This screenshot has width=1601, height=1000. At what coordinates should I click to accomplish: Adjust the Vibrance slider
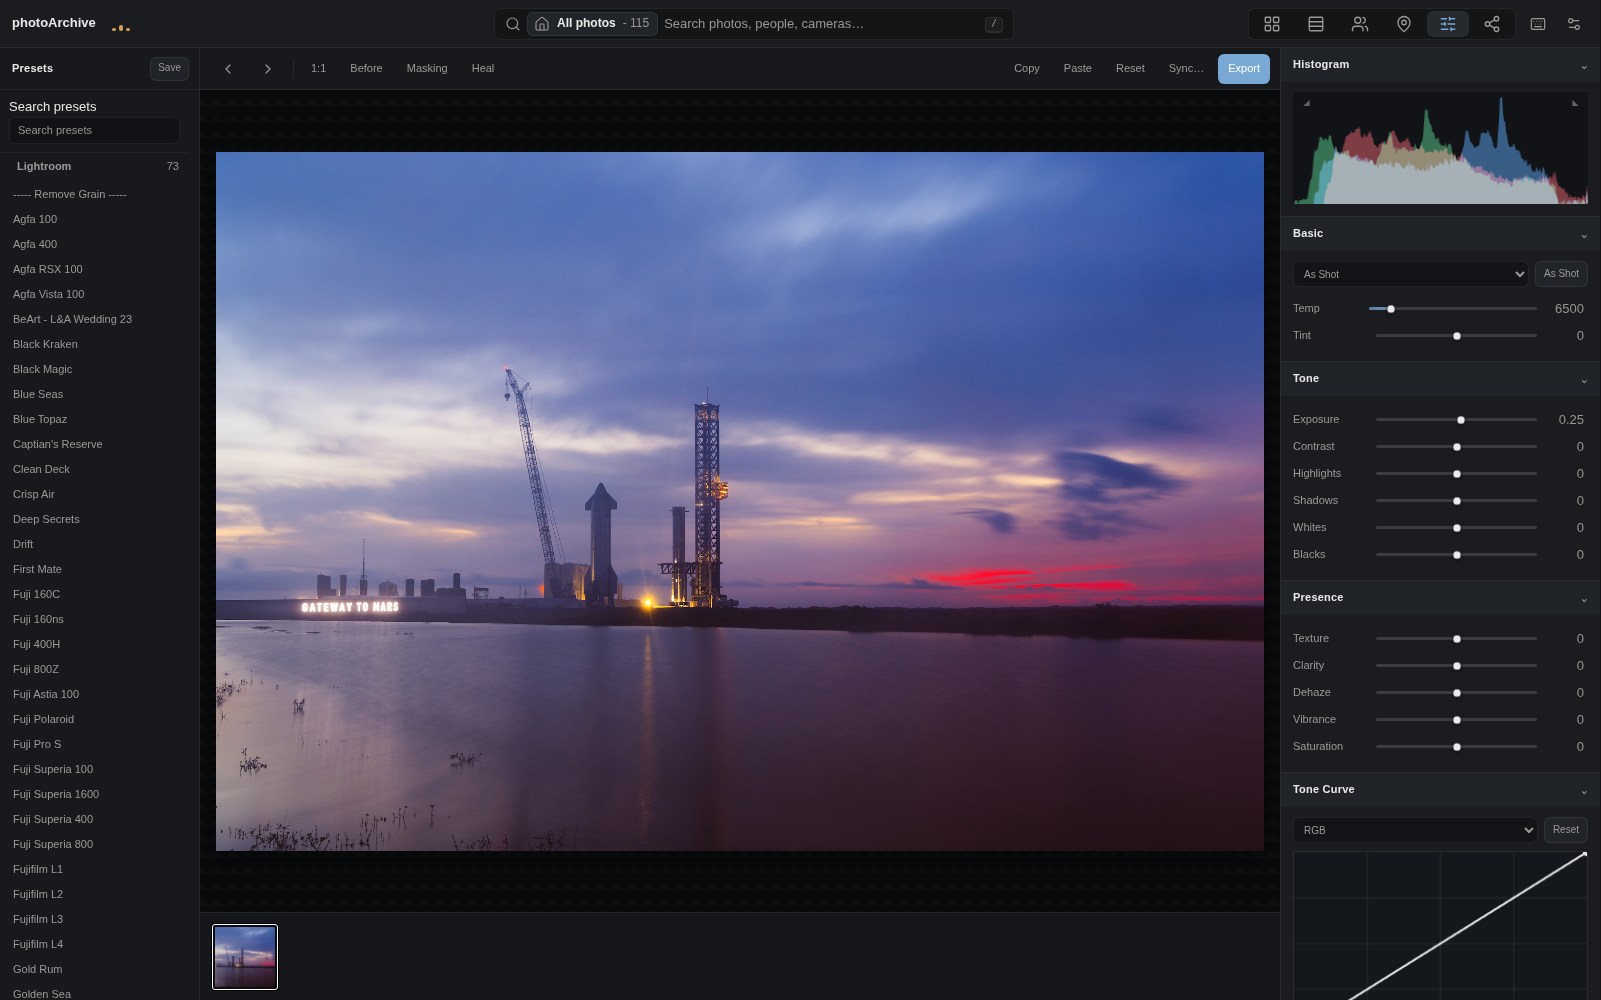point(1456,720)
